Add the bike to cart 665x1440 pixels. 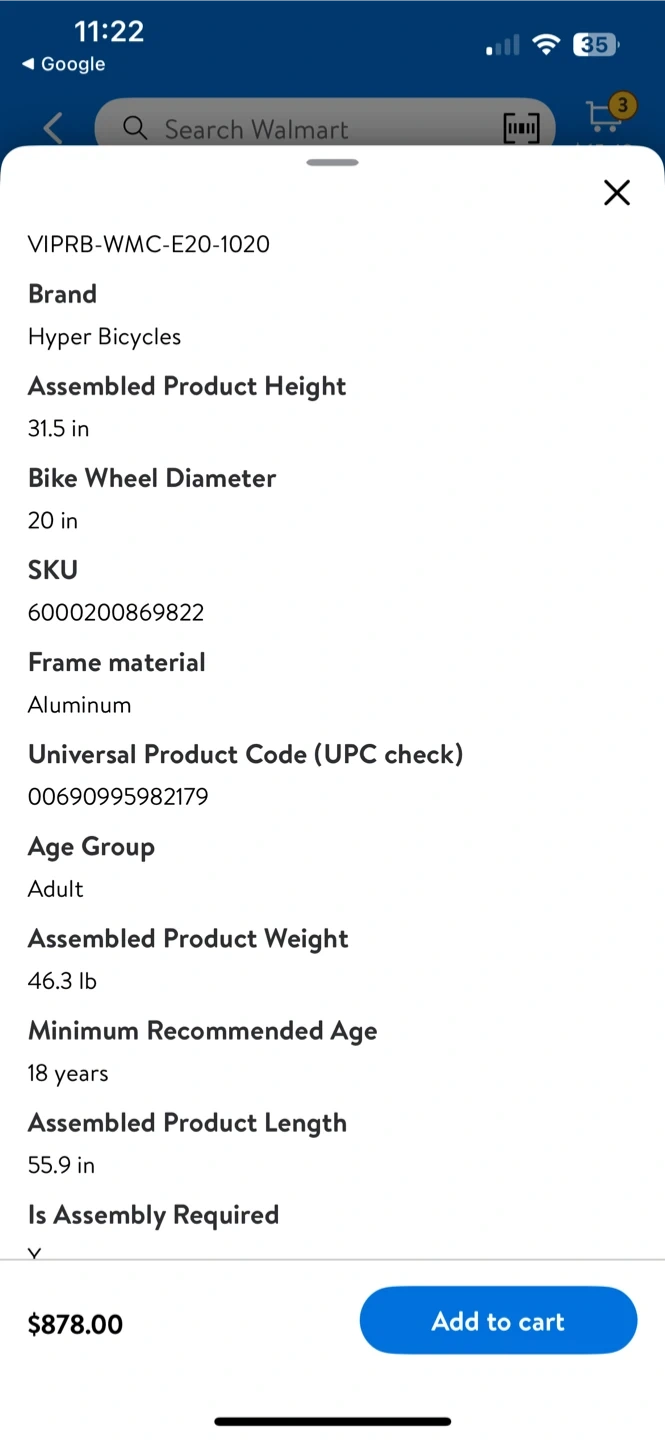[x=498, y=1321]
